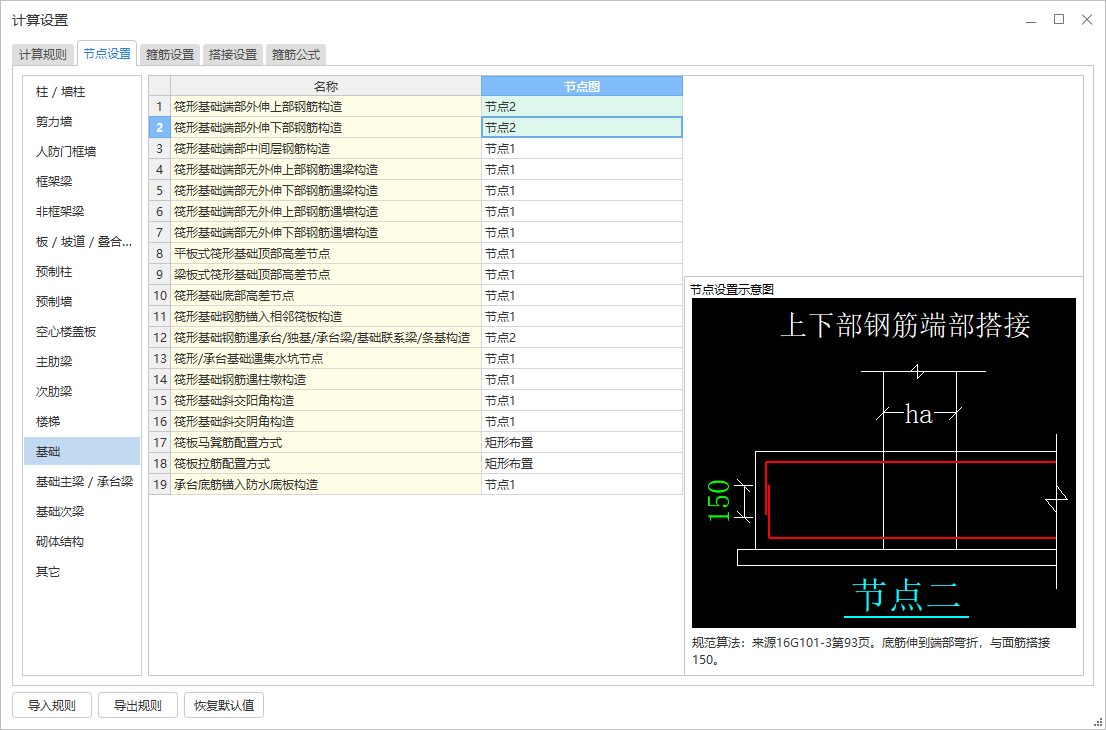
Task: Select row 梁板式筏形基础顶部高差节点
Action: click(x=326, y=274)
